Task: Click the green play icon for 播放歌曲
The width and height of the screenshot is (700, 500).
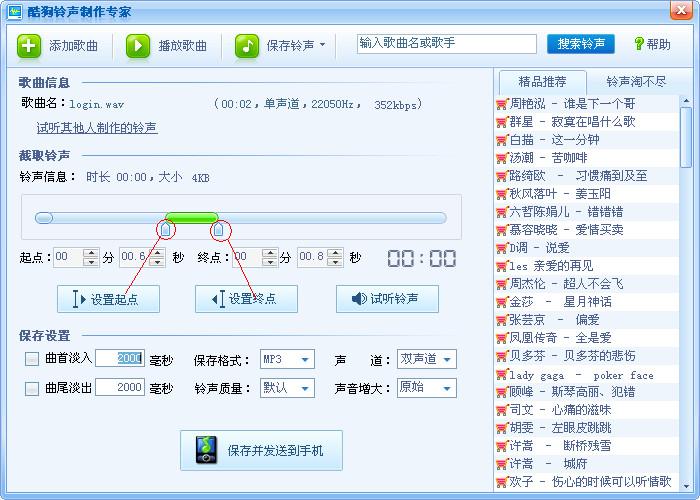Action: pos(138,46)
